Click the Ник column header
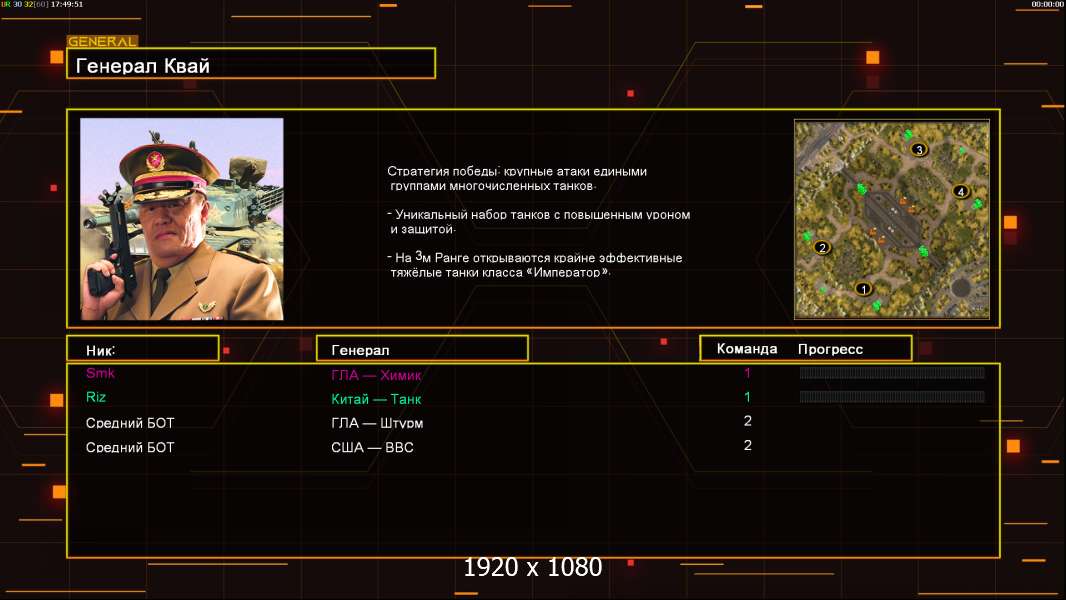This screenshot has height=600, width=1066. click(142, 349)
